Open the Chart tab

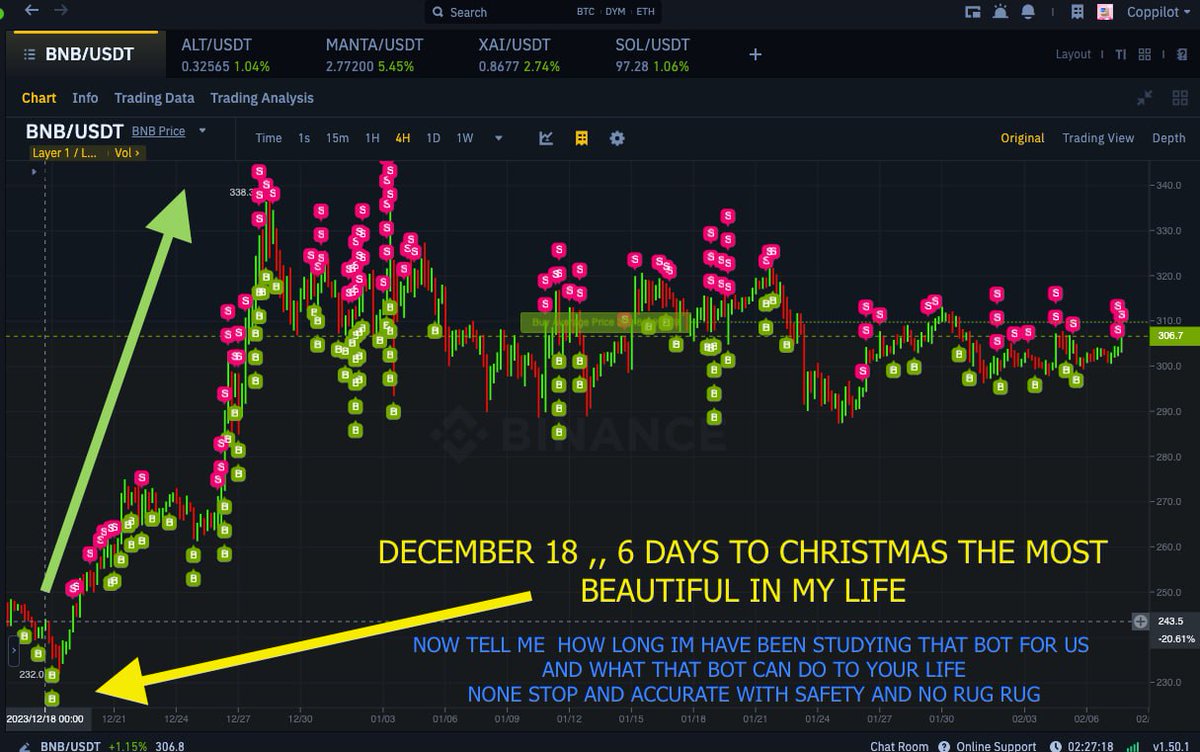coord(39,98)
